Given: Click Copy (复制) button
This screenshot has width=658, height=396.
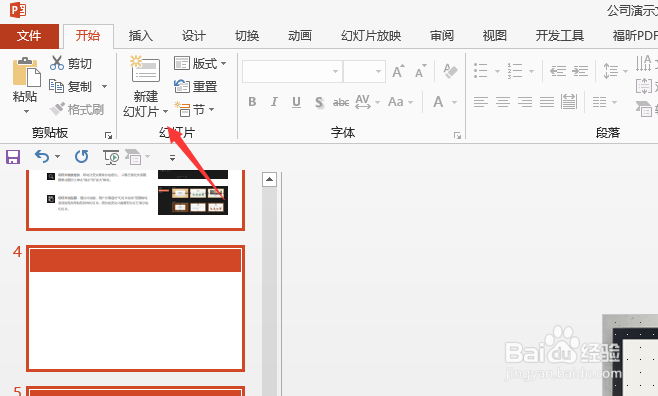Looking at the screenshot, I should pos(70,86).
